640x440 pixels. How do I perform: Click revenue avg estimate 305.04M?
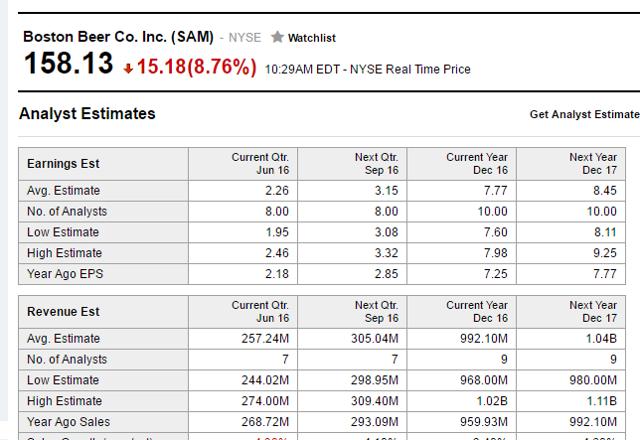pos(375,339)
